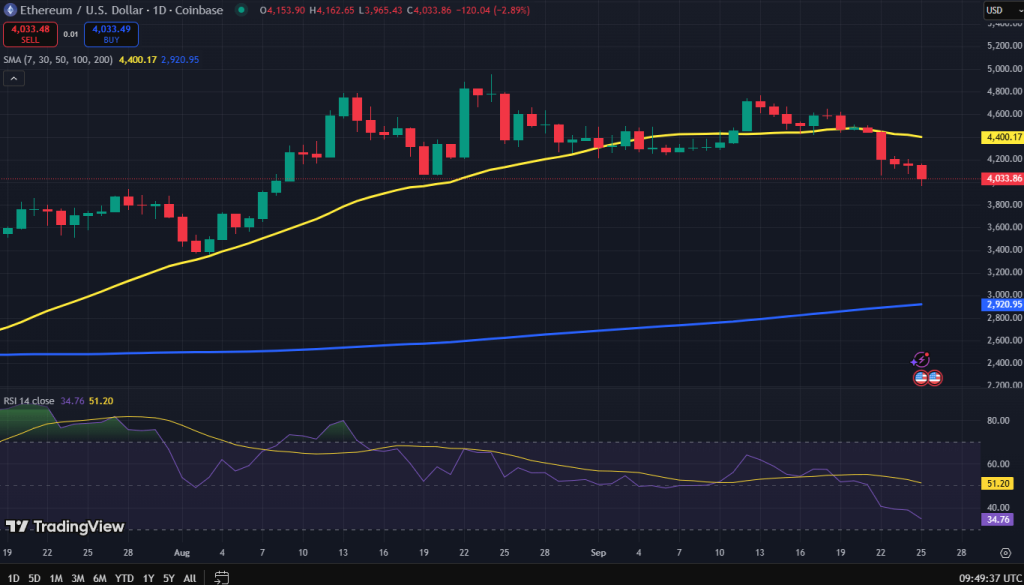Open the Ethereum / U.S. Dollar symbol title
The height and width of the screenshot is (585, 1024).
(121, 10)
